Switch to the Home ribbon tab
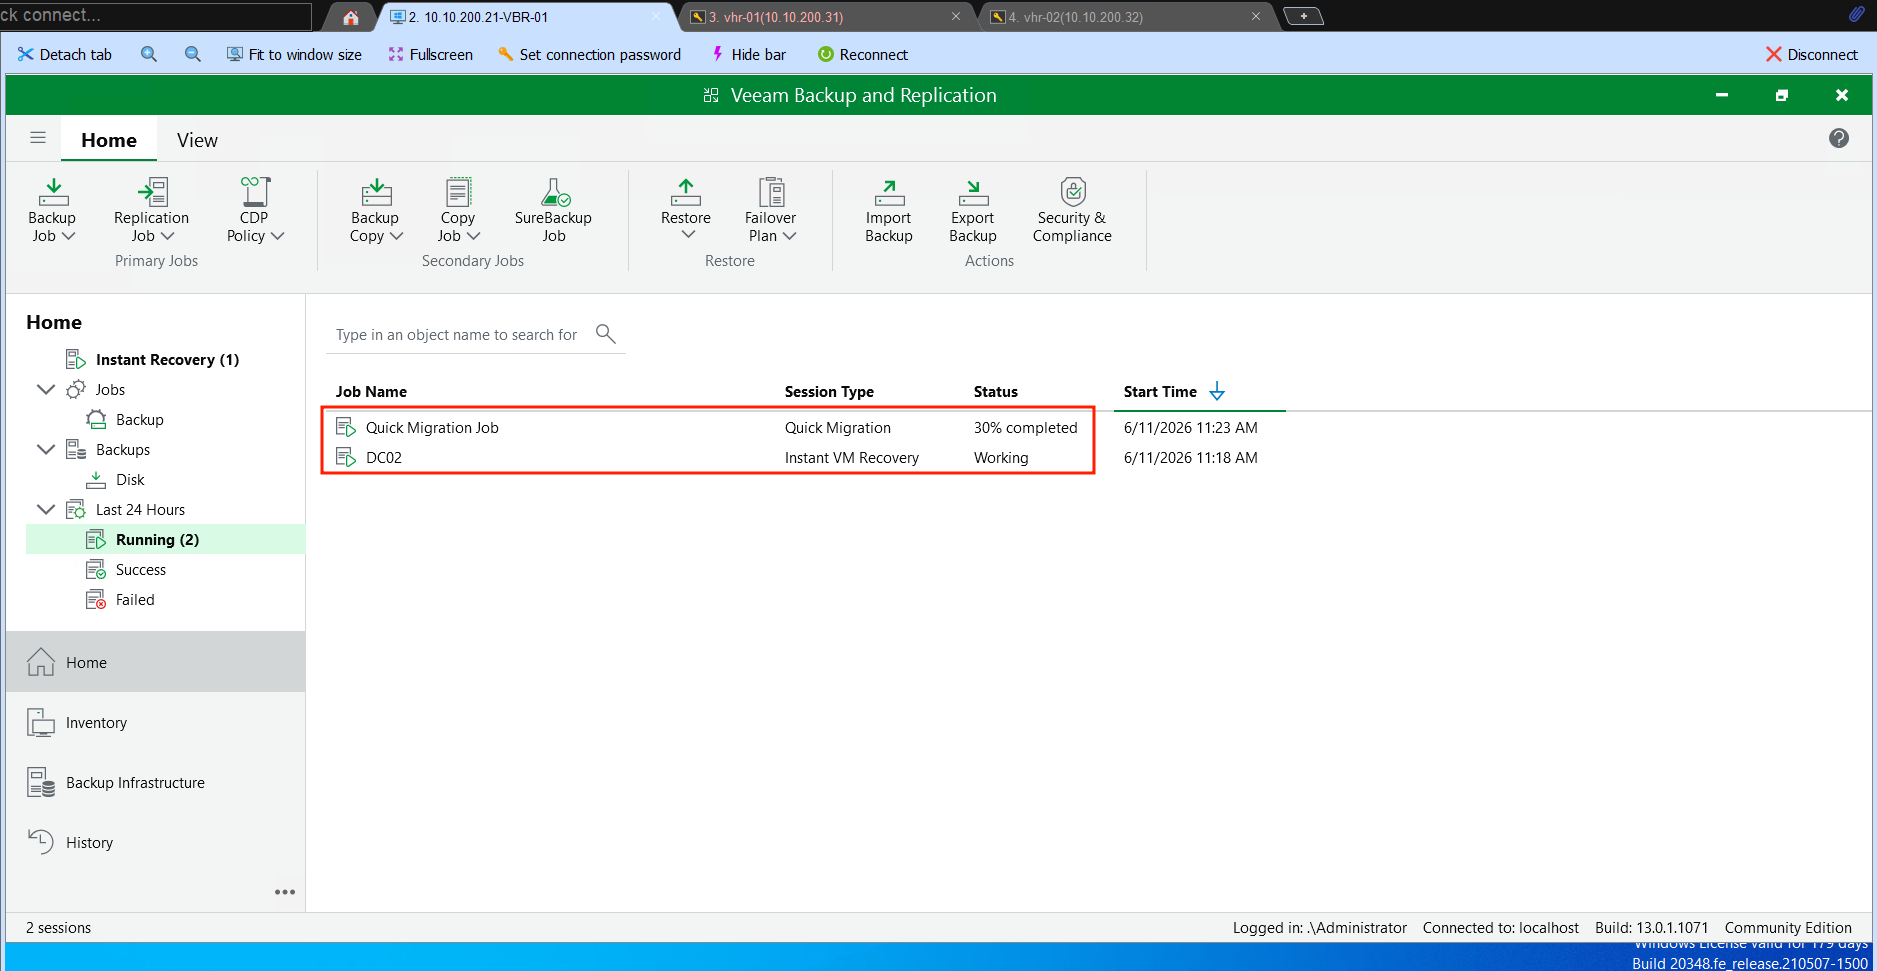This screenshot has height=971, width=1877. tap(109, 140)
